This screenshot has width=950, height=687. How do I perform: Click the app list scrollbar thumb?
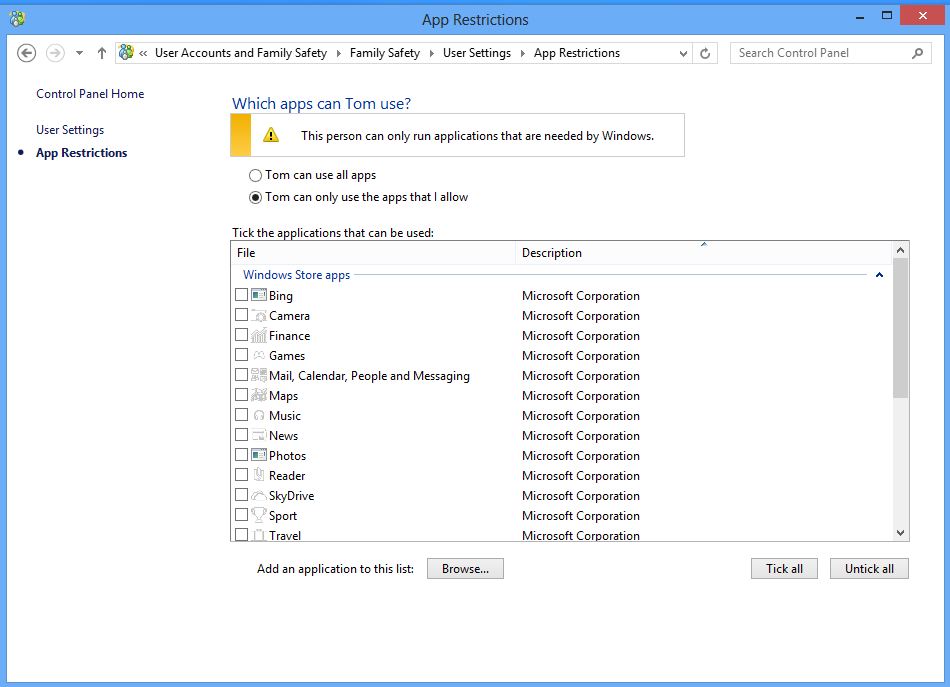[900, 328]
